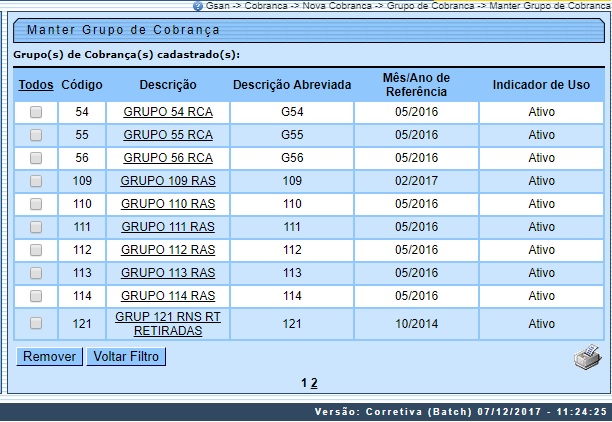Open the GRUPO 55 RCA link
Screen dimensions: 612x422
(168, 135)
